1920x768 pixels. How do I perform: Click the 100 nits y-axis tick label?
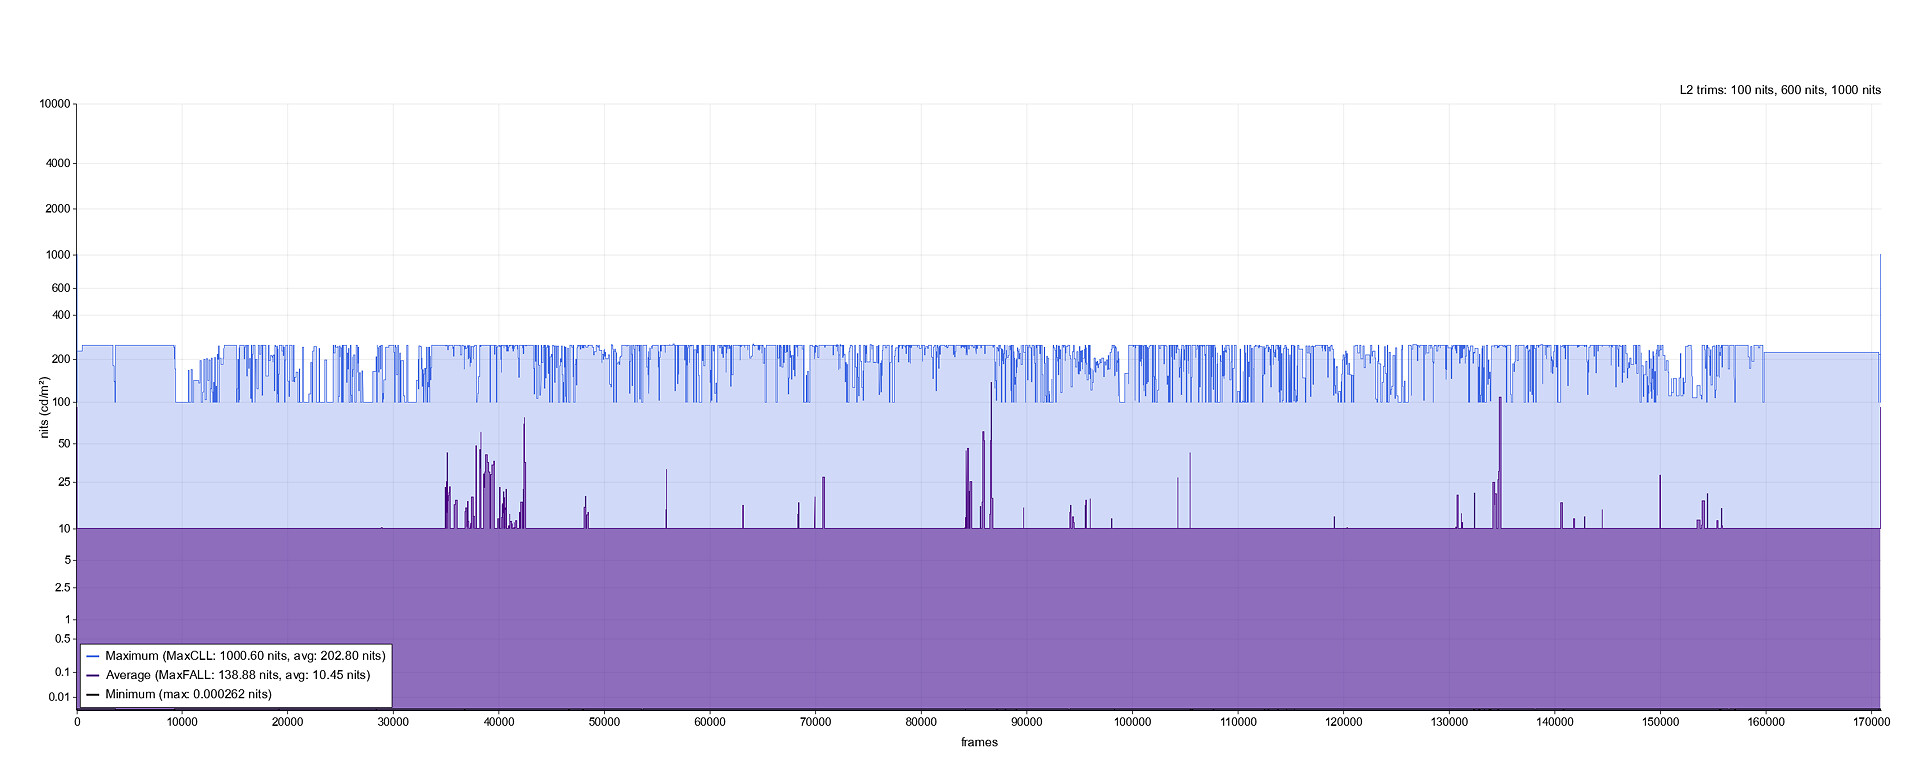point(61,402)
